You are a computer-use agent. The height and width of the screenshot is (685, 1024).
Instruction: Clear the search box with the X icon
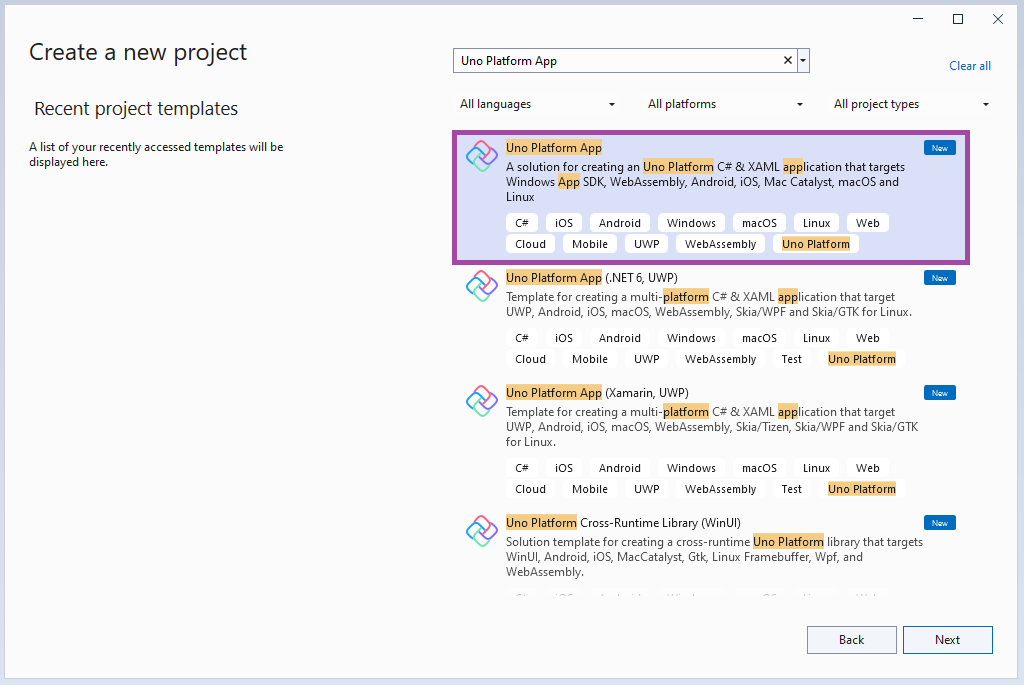(x=788, y=61)
